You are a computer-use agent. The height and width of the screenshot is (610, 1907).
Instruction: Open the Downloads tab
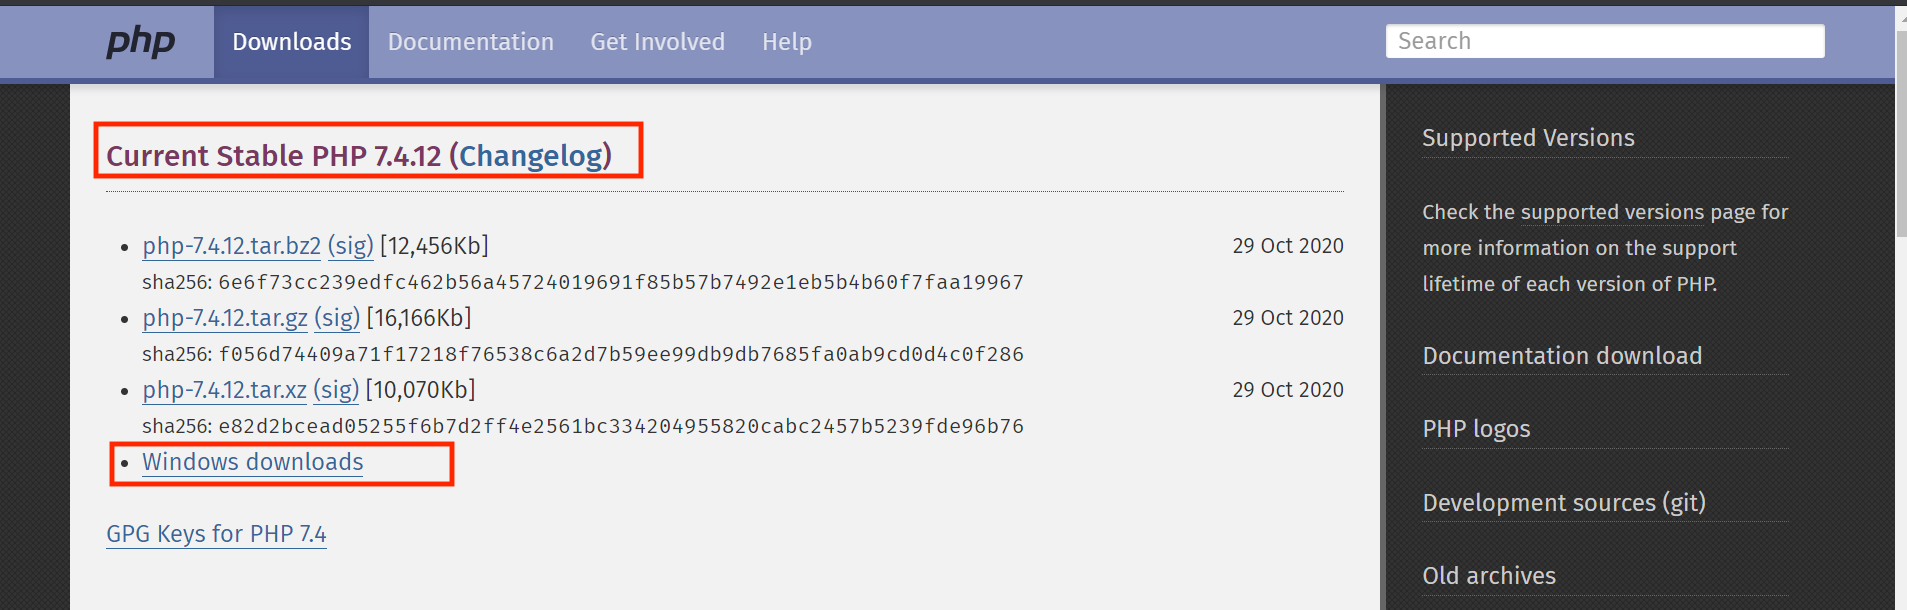point(291,42)
